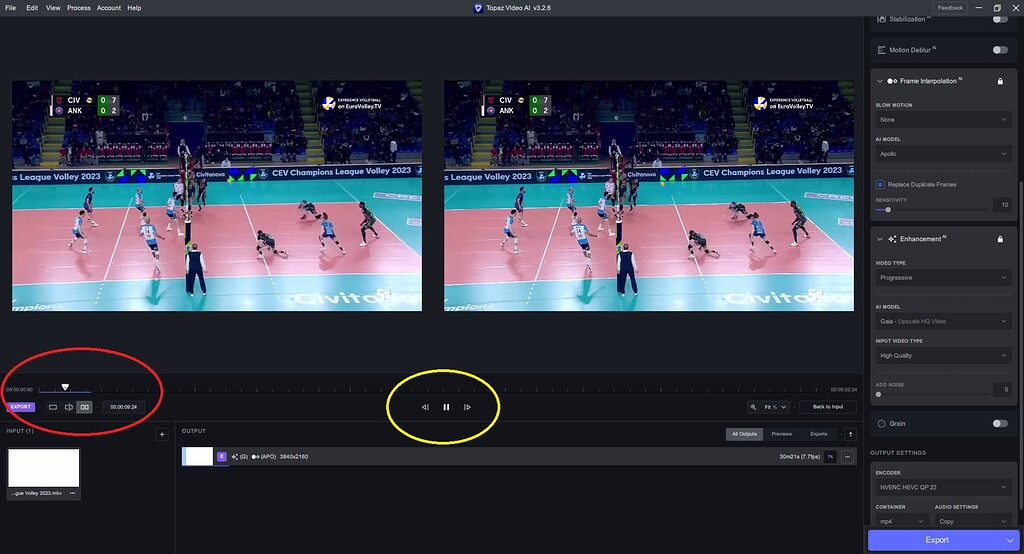The width and height of the screenshot is (1024, 554).
Task: Open the Help menu
Action: click(x=134, y=8)
